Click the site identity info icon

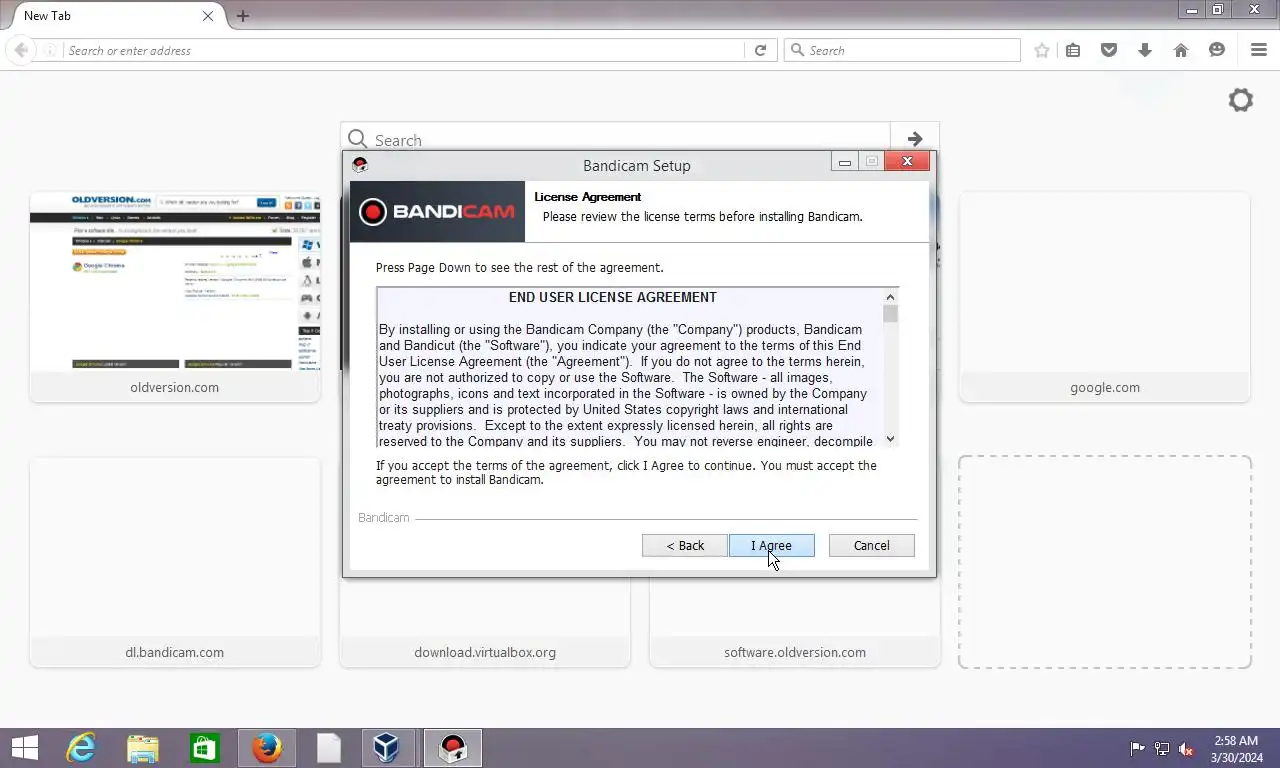point(50,50)
